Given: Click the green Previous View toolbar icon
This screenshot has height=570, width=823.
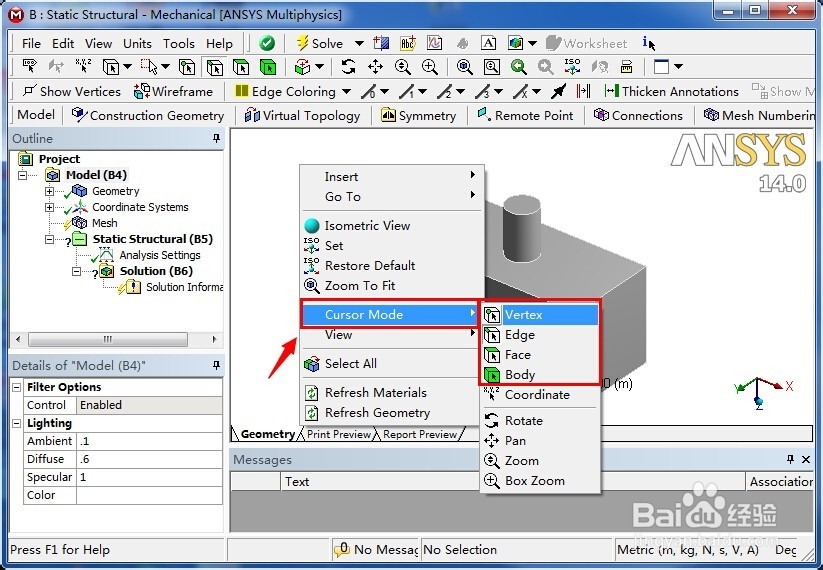Looking at the screenshot, I should click(x=519, y=67).
